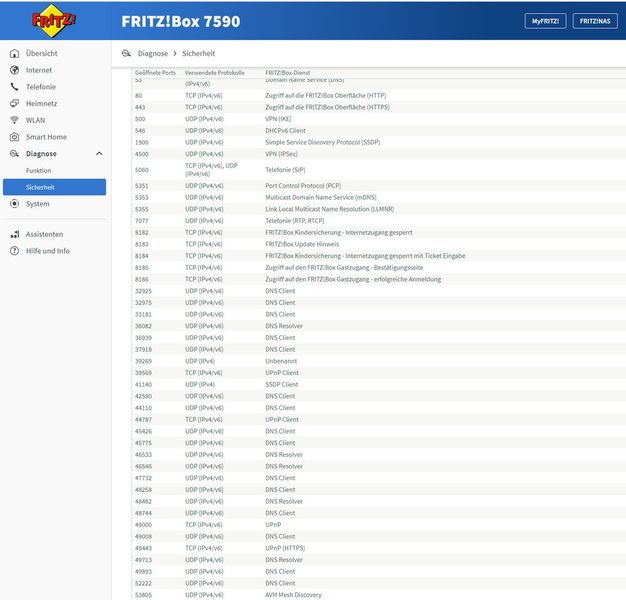
Task: Click the WLAN wifi icon
Action: pyautogui.click(x=14, y=120)
